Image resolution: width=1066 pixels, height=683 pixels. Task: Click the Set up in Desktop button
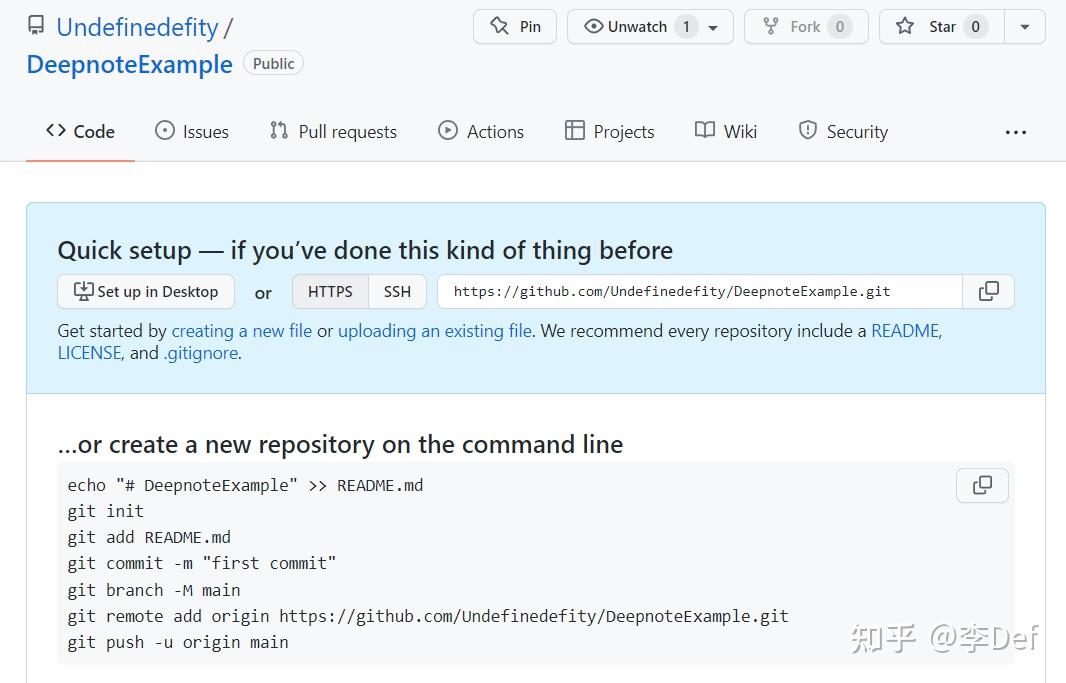pos(146,291)
